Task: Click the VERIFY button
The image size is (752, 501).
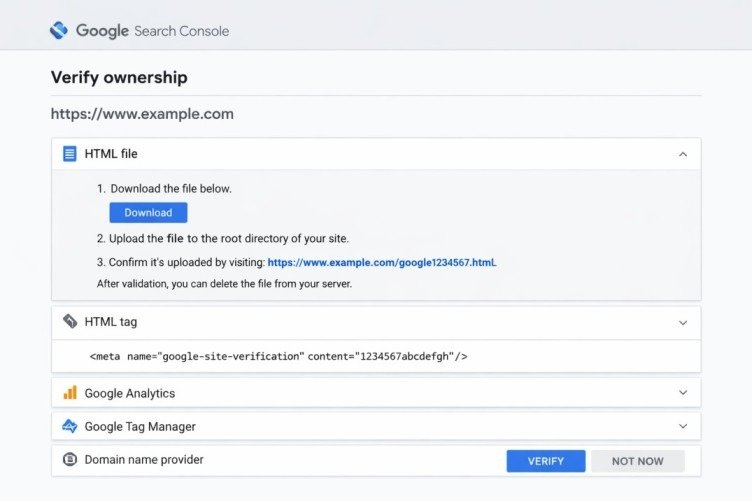Action: coord(546,461)
